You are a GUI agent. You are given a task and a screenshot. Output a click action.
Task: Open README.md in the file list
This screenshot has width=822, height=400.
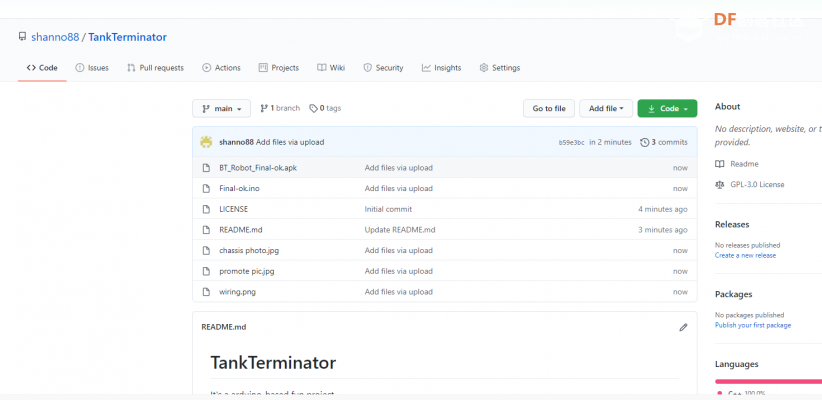[241, 230]
